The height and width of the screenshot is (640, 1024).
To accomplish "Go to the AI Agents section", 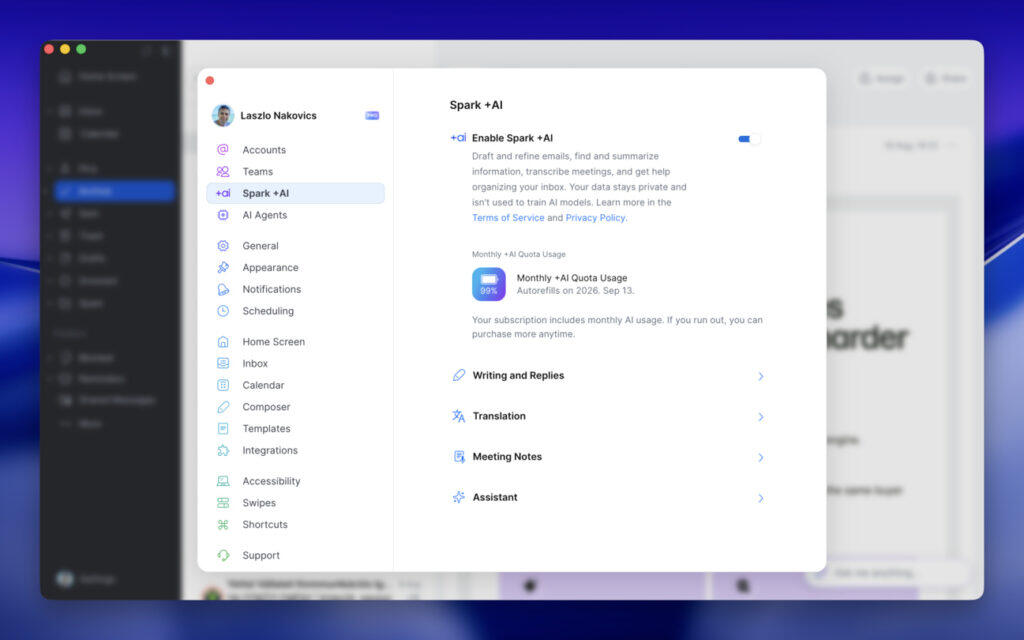I will [295, 215].
